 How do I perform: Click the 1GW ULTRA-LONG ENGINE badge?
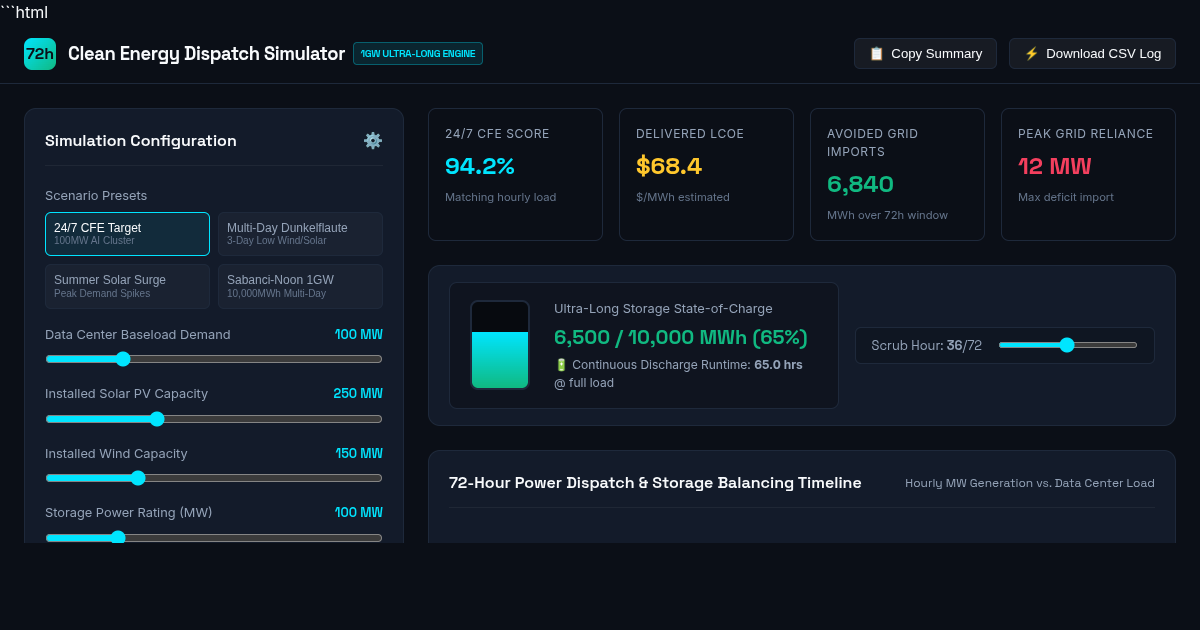point(418,54)
